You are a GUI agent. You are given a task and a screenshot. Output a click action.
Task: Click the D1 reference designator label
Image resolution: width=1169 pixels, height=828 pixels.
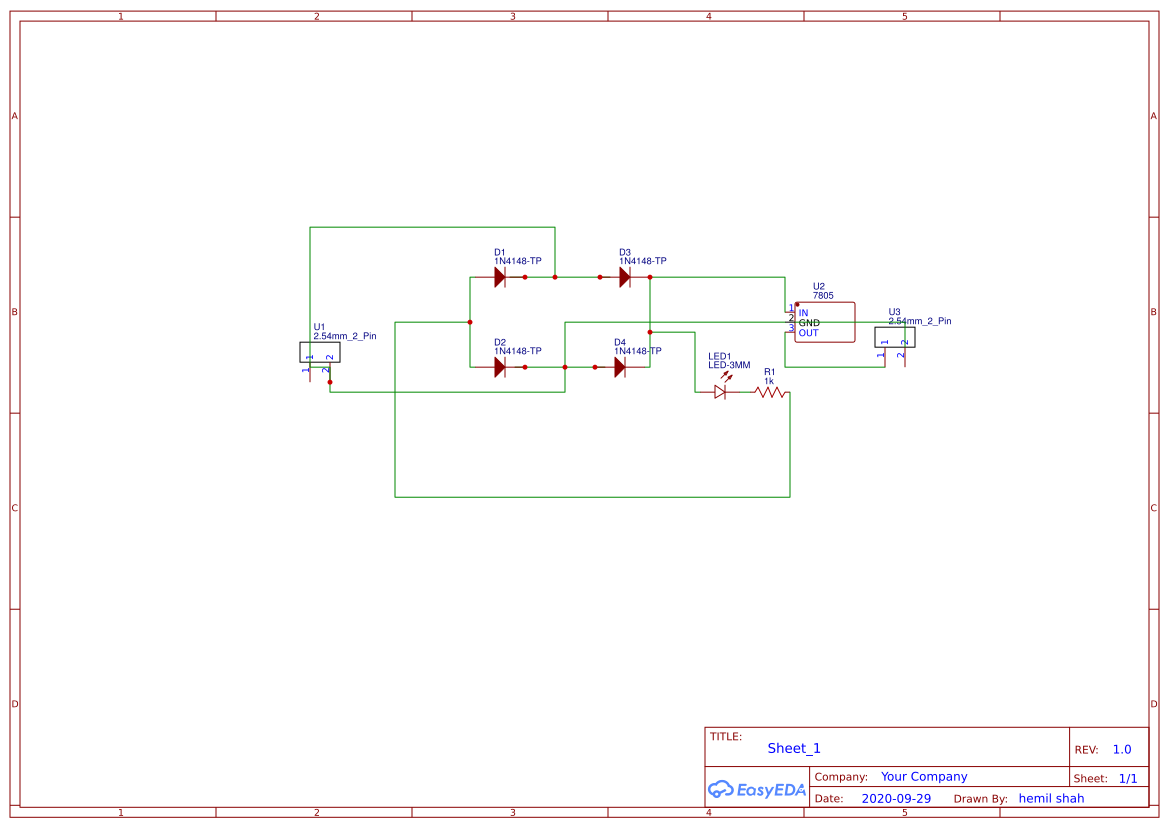pos(499,254)
